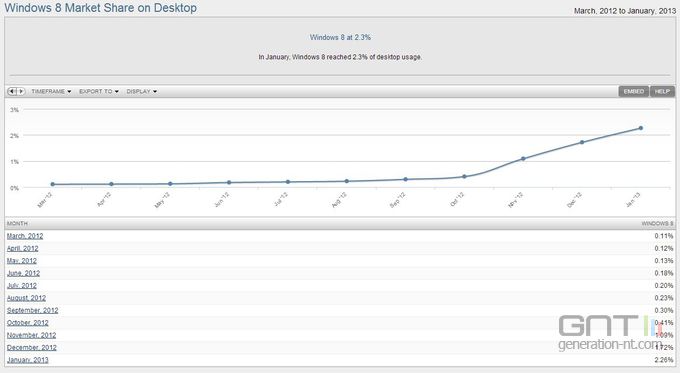This screenshot has height=373, width=680.
Task: Open the December, 2012 link
Action: coord(32,347)
